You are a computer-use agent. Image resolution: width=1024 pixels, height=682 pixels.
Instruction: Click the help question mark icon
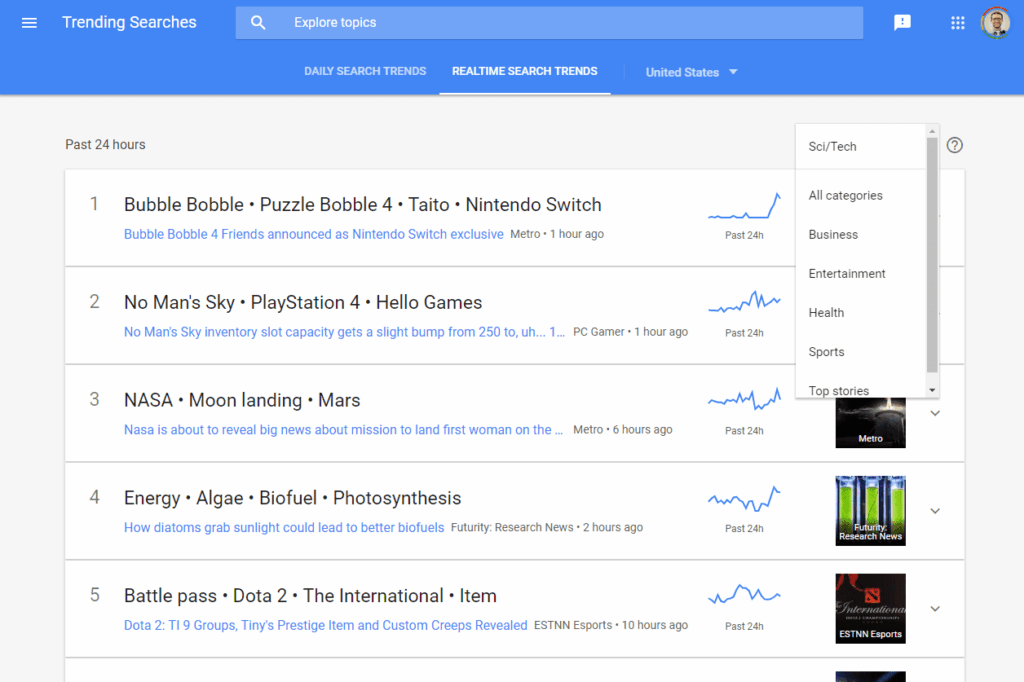click(x=954, y=145)
